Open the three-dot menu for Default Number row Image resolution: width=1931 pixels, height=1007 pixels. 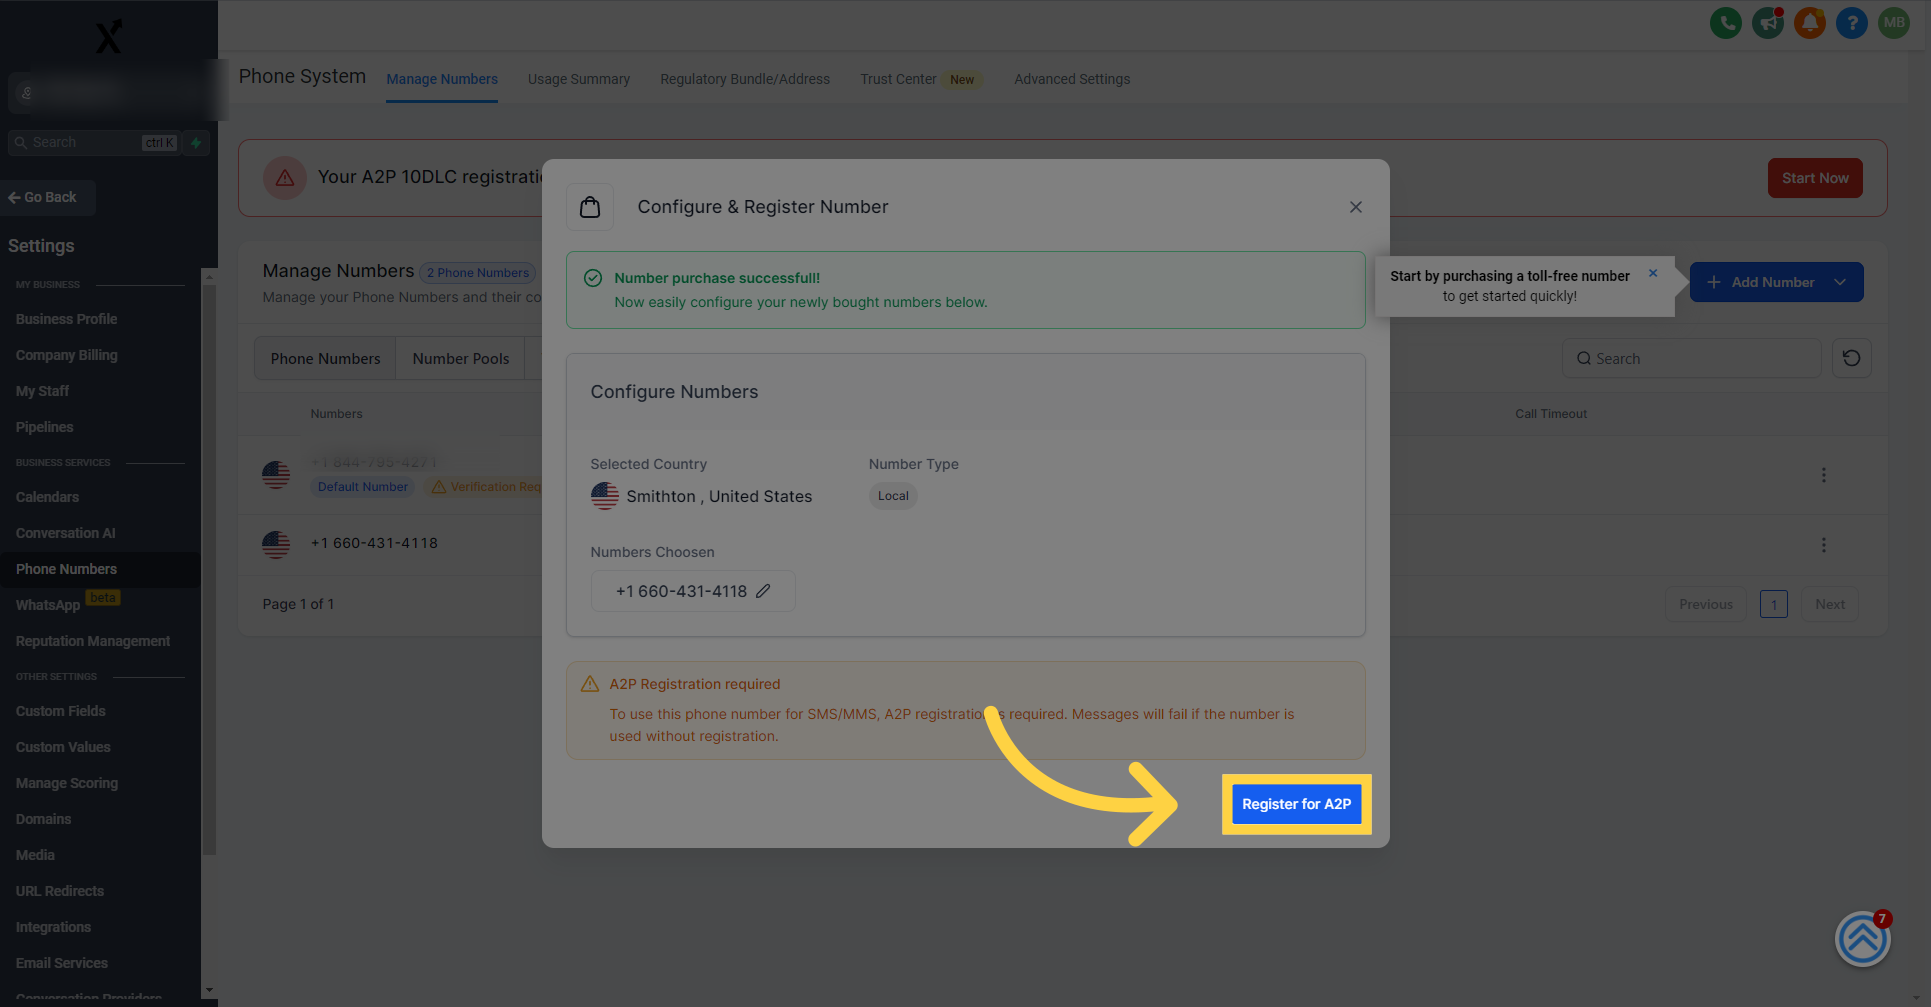(1824, 475)
